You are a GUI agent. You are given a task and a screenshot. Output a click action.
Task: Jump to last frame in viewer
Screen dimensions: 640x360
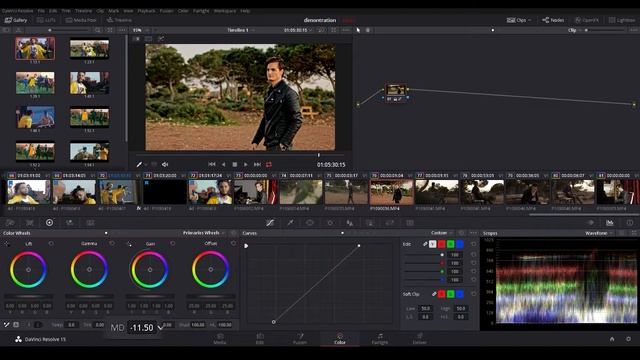[257, 164]
